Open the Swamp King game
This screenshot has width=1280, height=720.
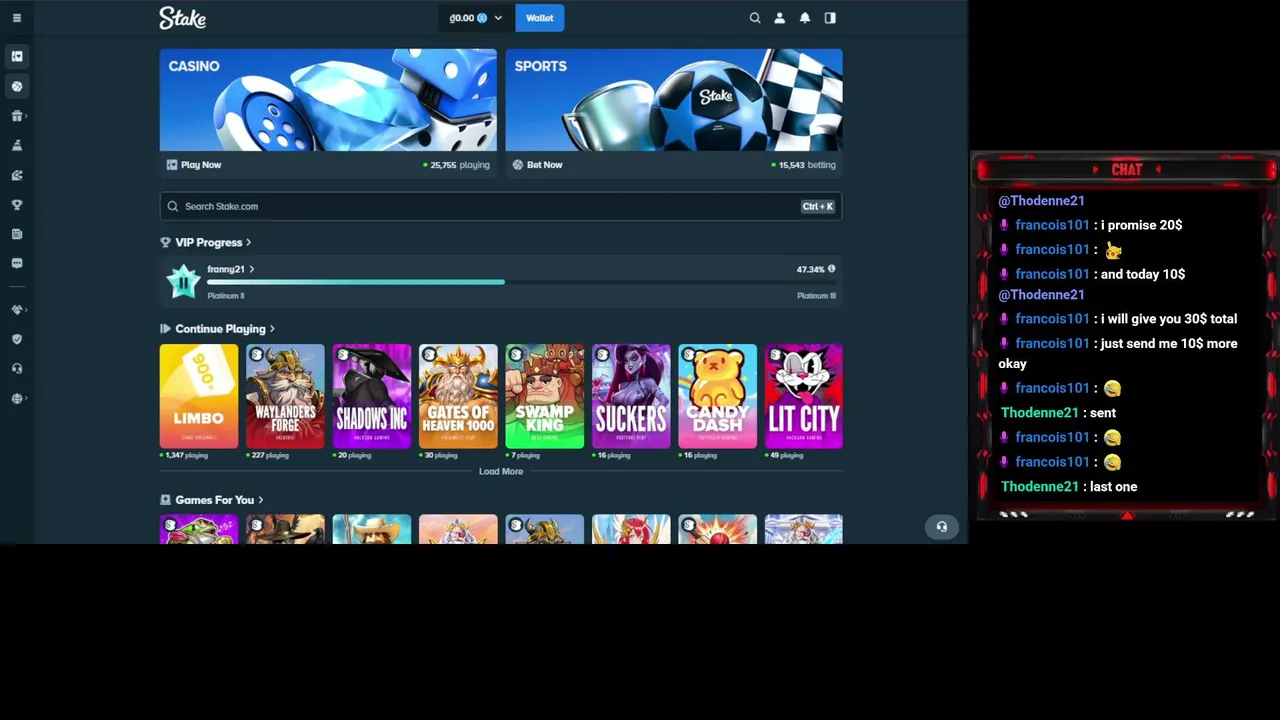(x=545, y=396)
